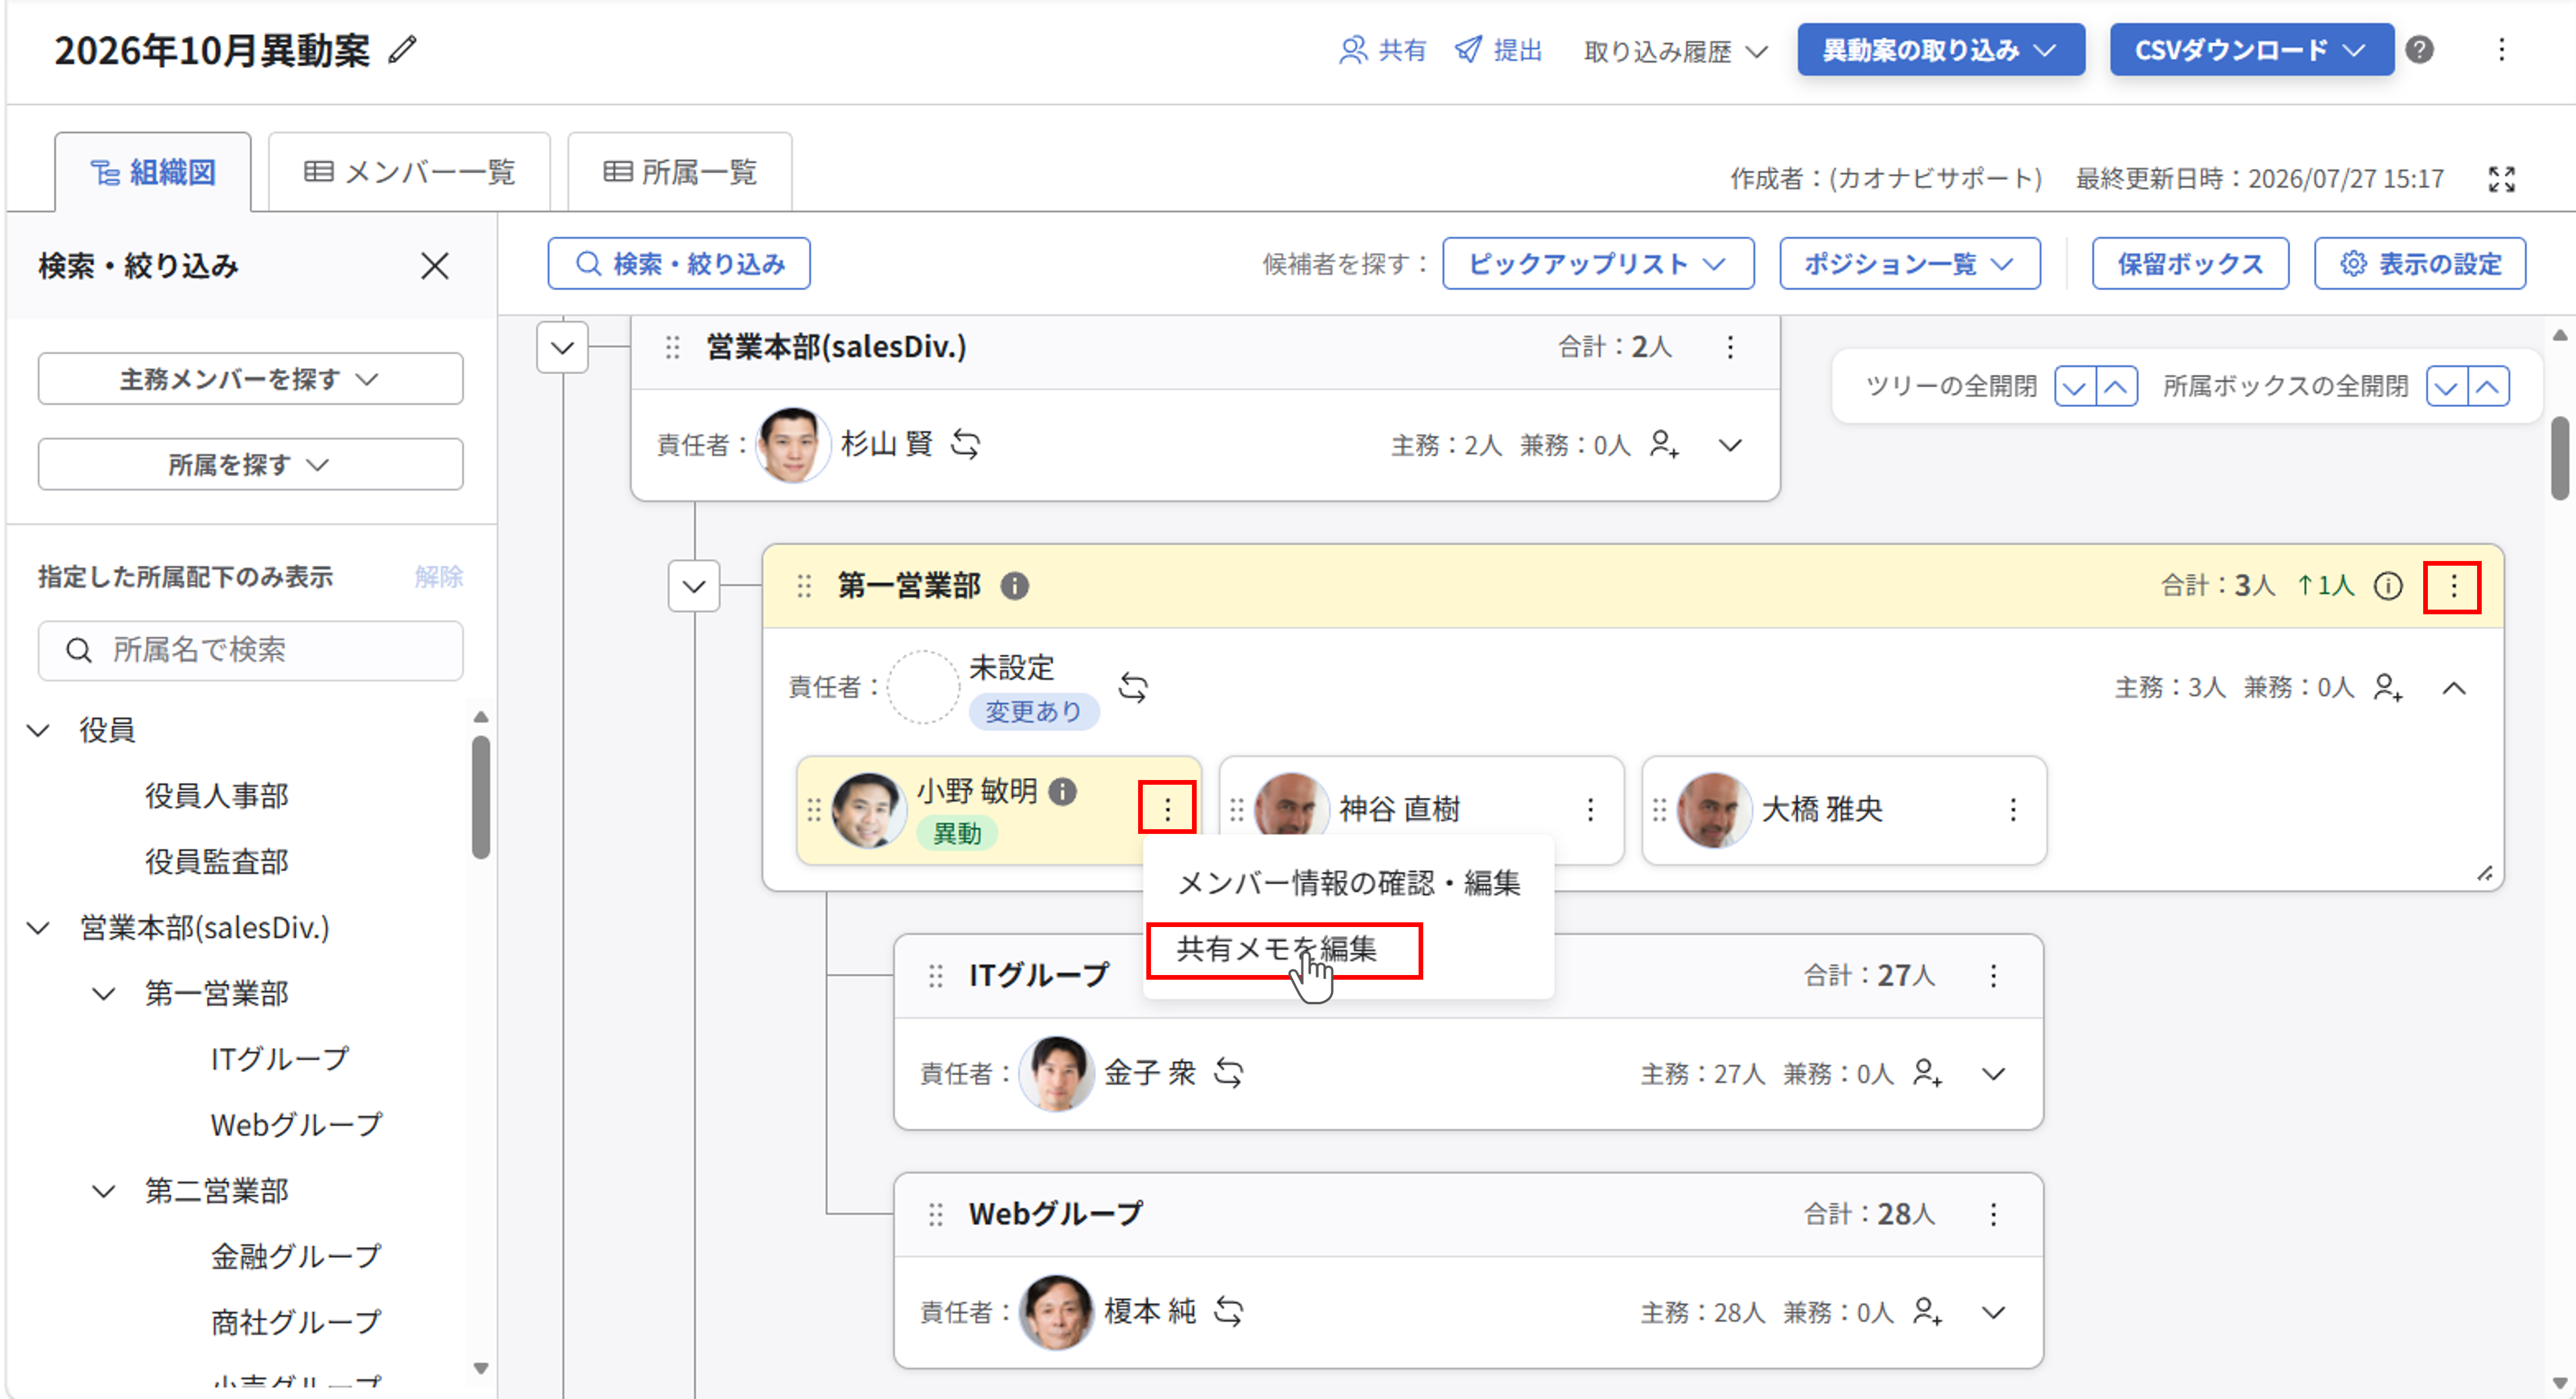The height and width of the screenshot is (1399, 2576).
Task: Grab drag handle of 第一営業部 box
Action: (x=804, y=586)
